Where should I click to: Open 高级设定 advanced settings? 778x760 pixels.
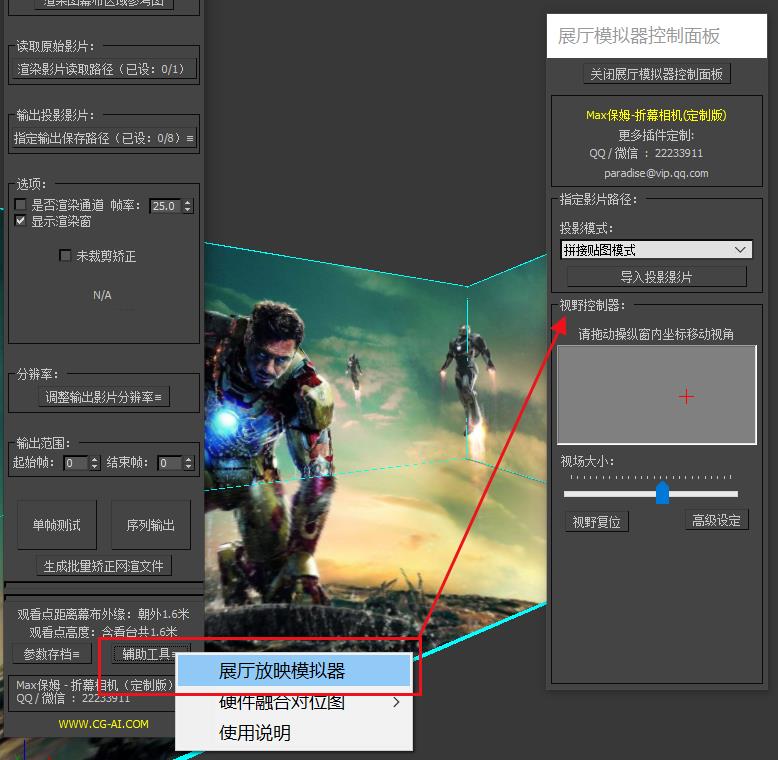[716, 520]
